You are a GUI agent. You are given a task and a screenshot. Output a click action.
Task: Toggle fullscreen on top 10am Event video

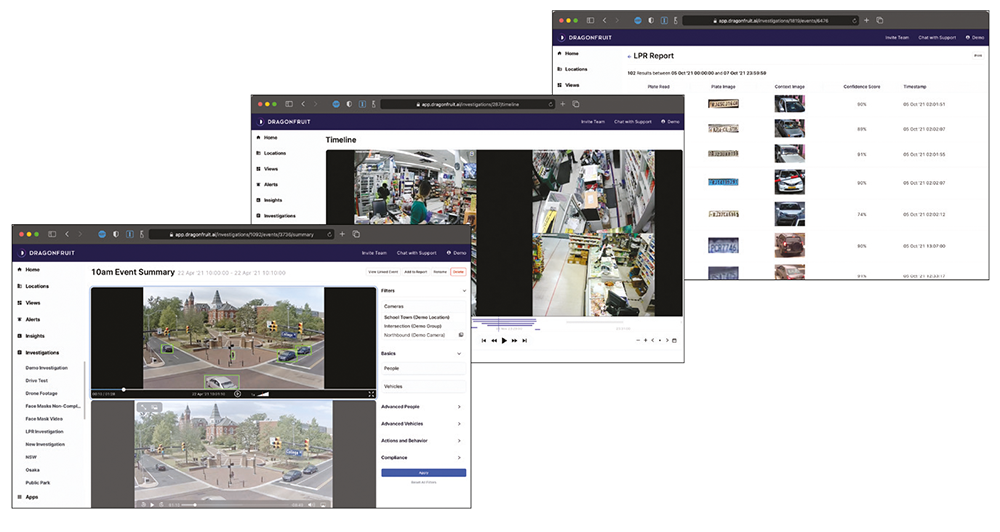pos(371,394)
